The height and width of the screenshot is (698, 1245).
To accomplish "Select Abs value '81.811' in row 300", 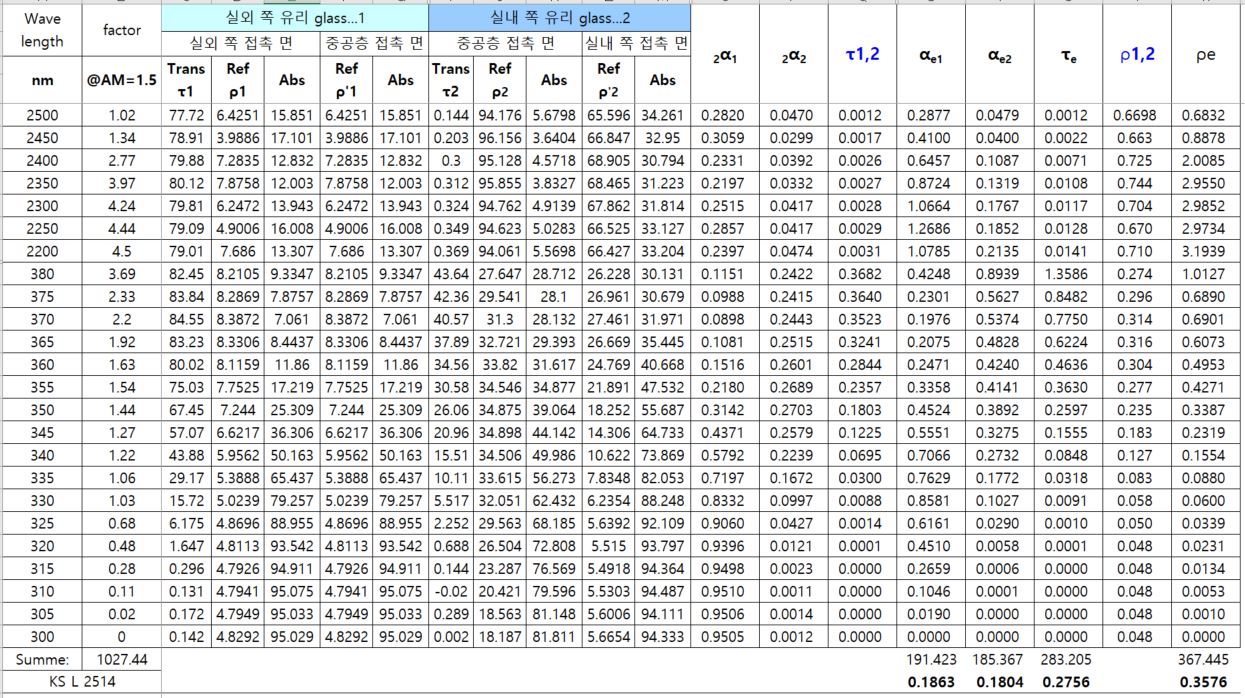I will click(554, 636).
